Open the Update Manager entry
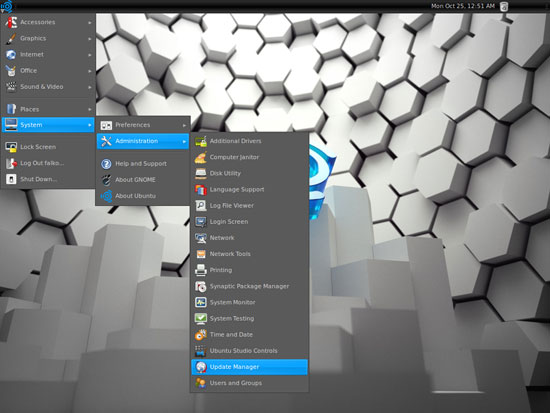Screen dimensions: 550x413 249,367
